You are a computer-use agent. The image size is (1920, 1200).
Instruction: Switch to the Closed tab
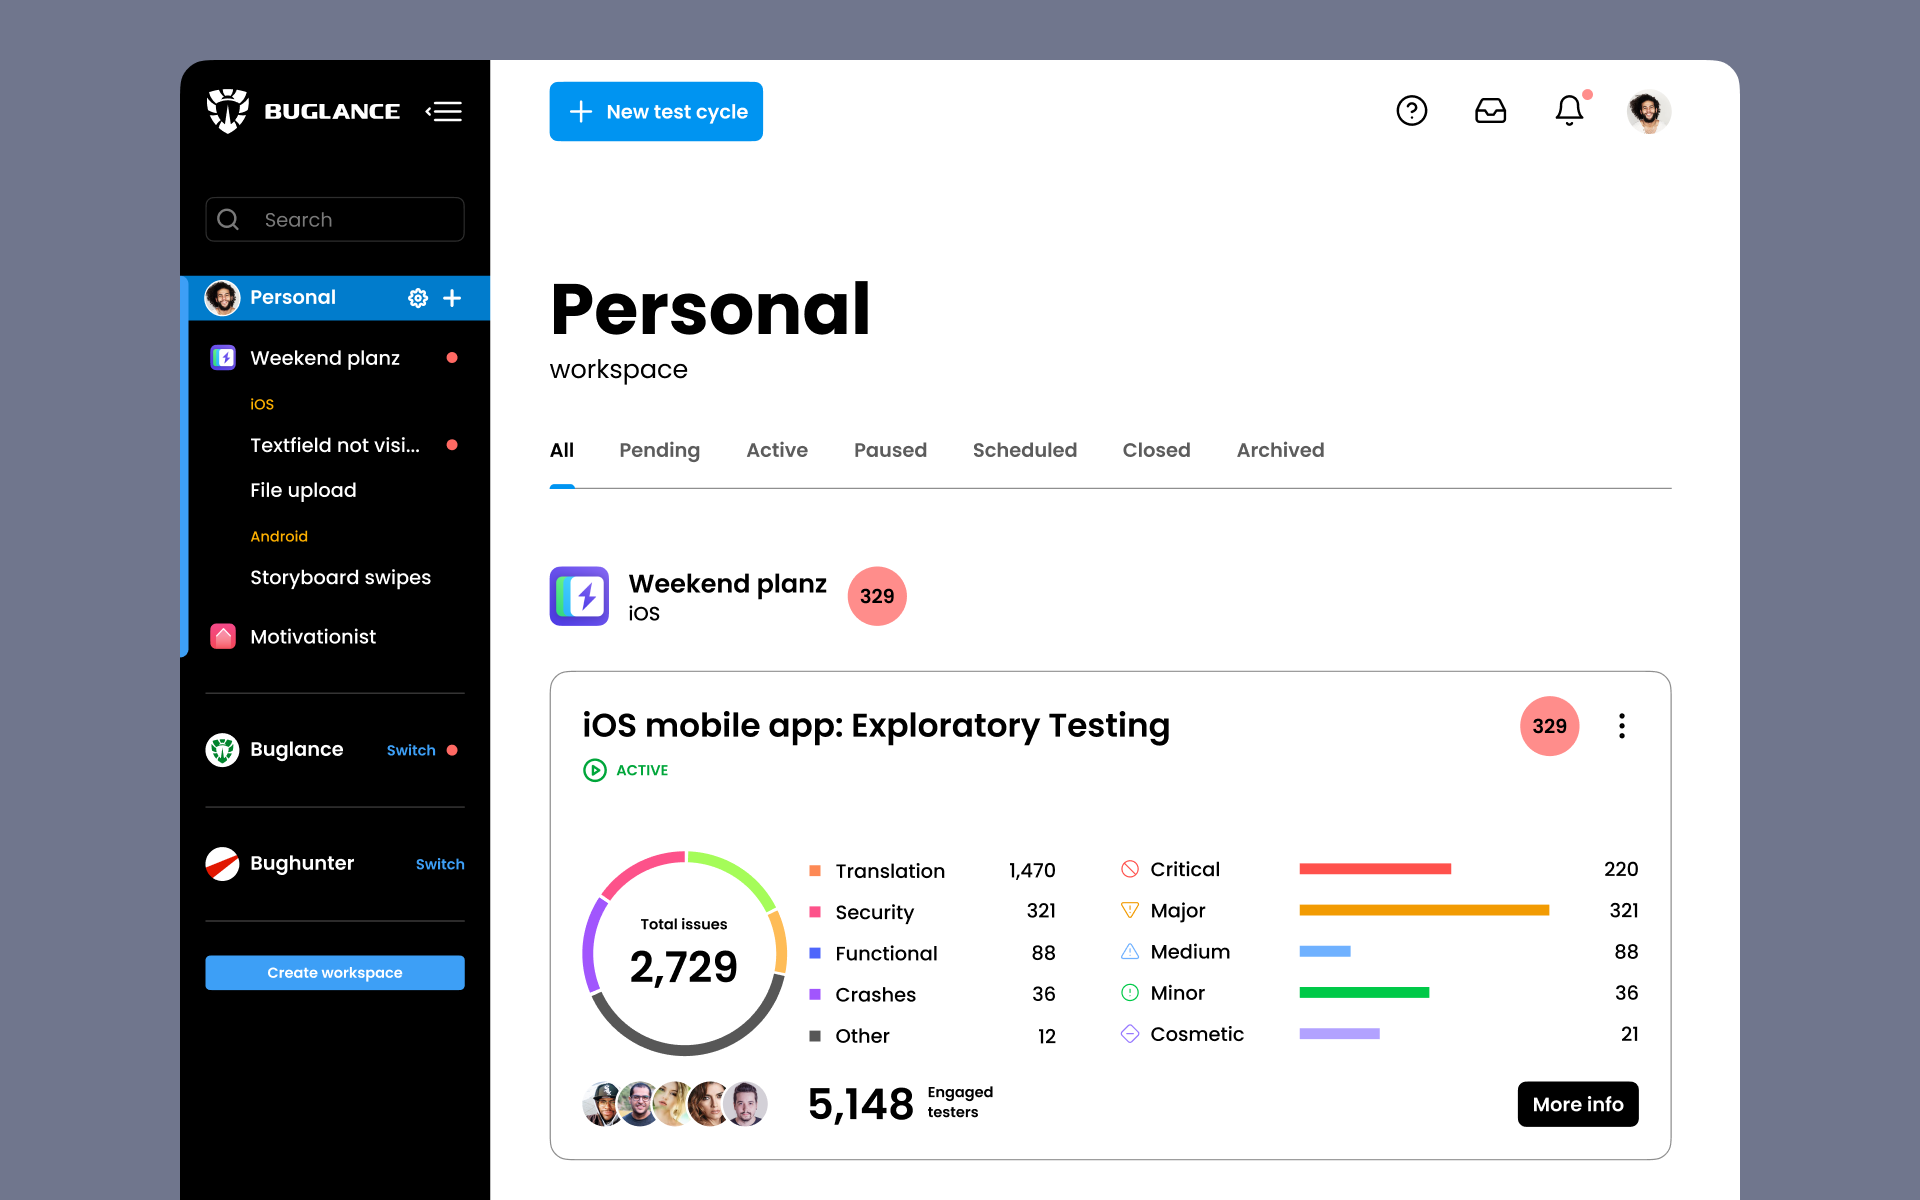click(x=1156, y=450)
